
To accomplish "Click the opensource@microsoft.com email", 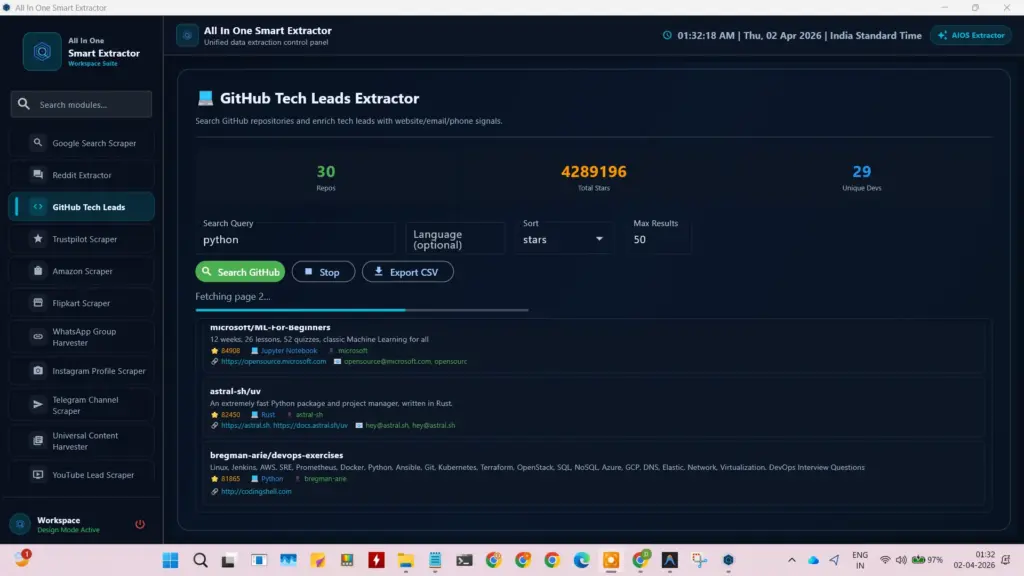I will pos(387,361).
